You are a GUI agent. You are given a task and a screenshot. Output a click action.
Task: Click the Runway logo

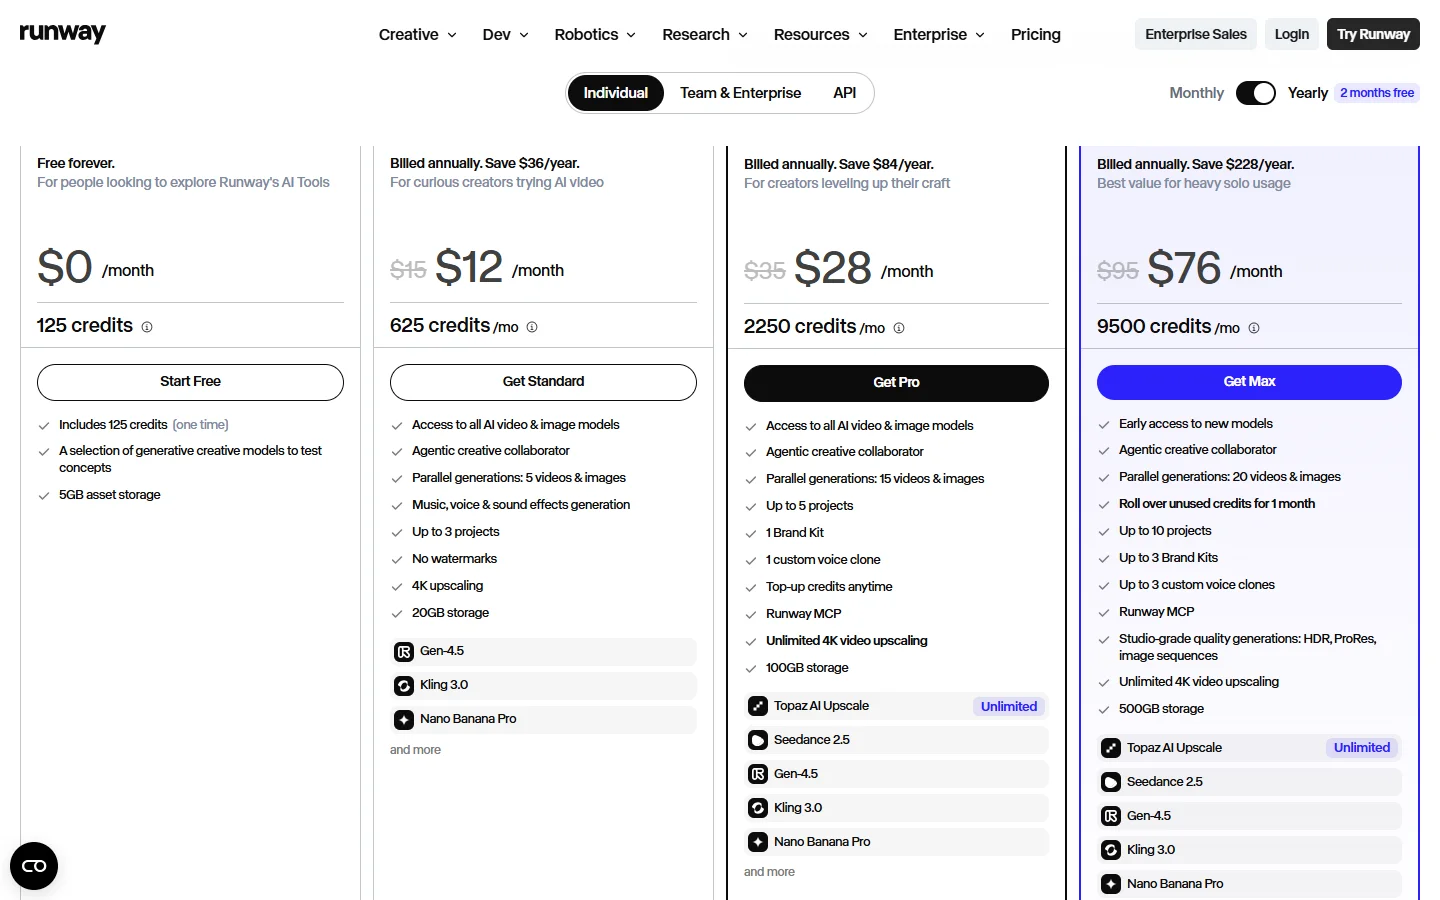click(x=62, y=33)
